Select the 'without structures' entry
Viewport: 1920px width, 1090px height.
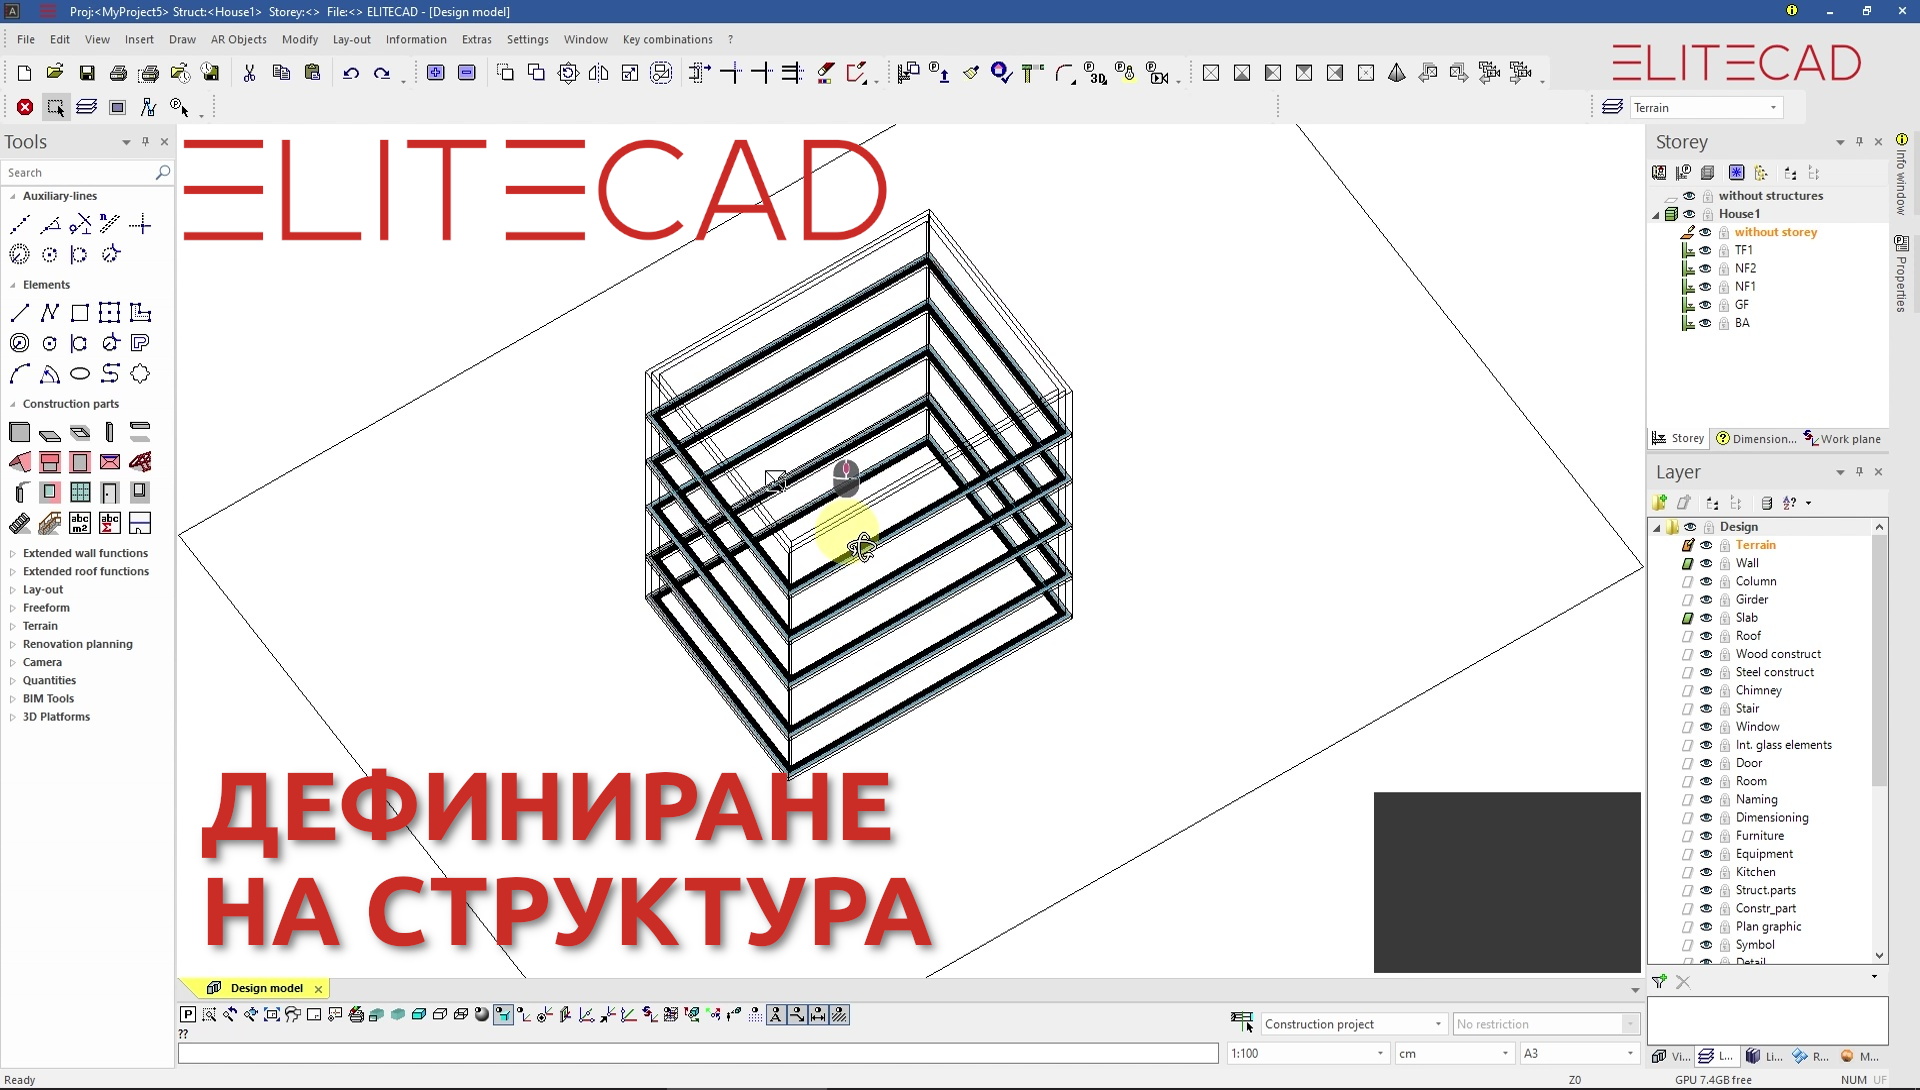pos(1770,196)
